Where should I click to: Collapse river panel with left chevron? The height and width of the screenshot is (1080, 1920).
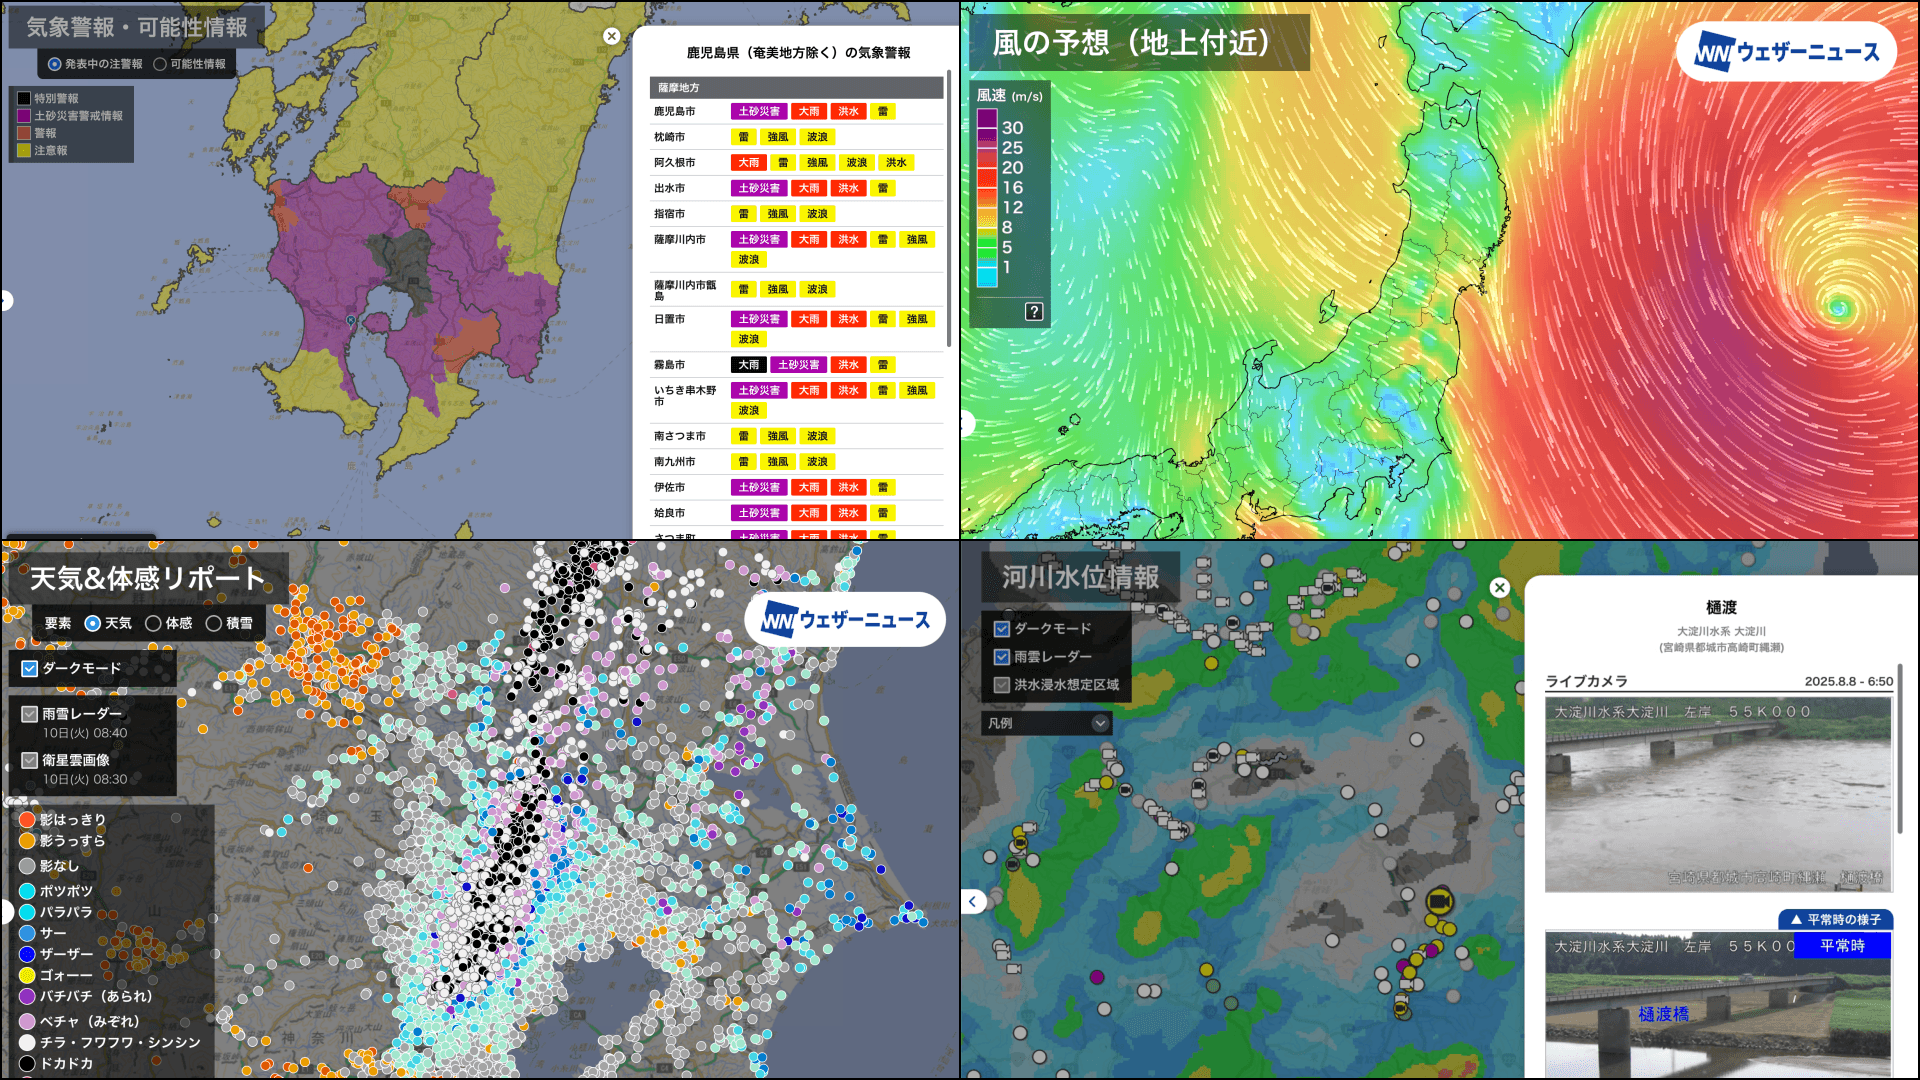(973, 902)
